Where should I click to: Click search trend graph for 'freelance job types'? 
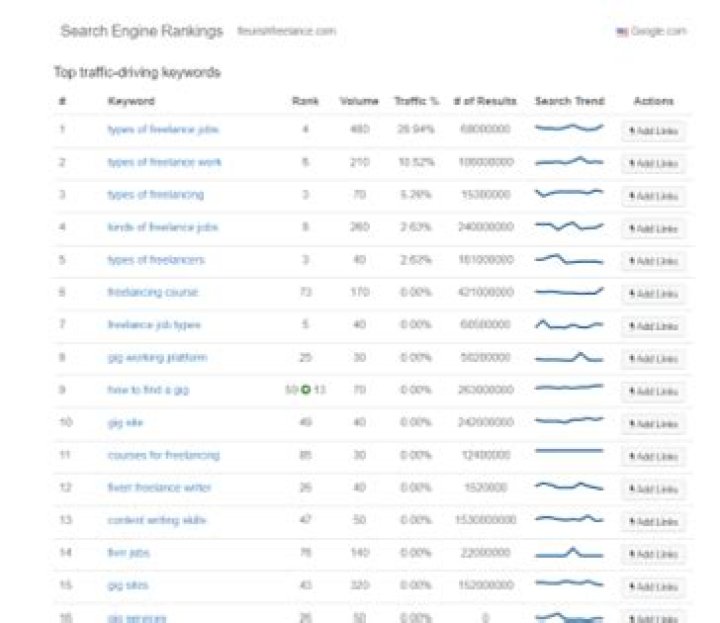pyautogui.click(x=569, y=324)
